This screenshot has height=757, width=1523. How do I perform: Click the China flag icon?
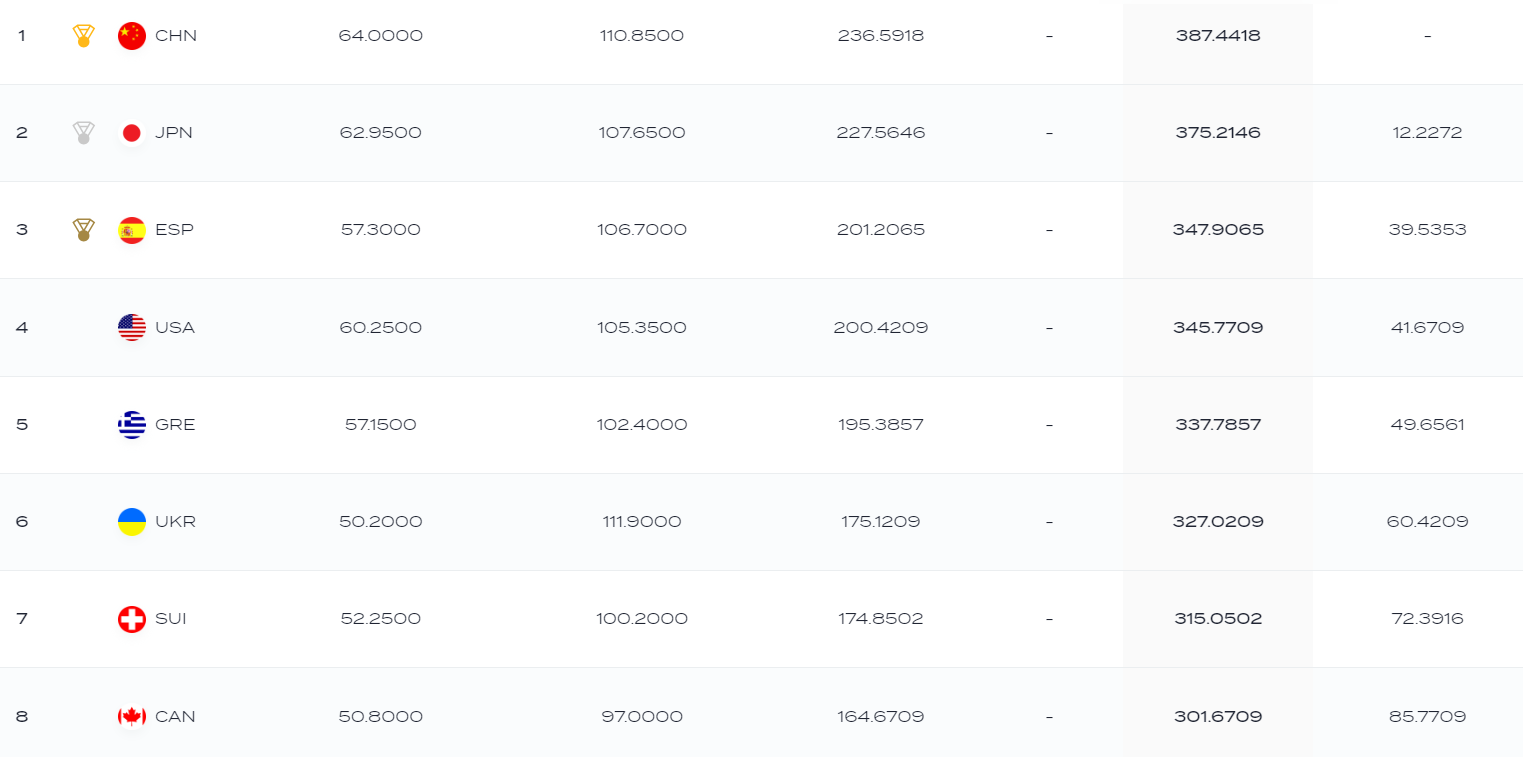pos(132,36)
